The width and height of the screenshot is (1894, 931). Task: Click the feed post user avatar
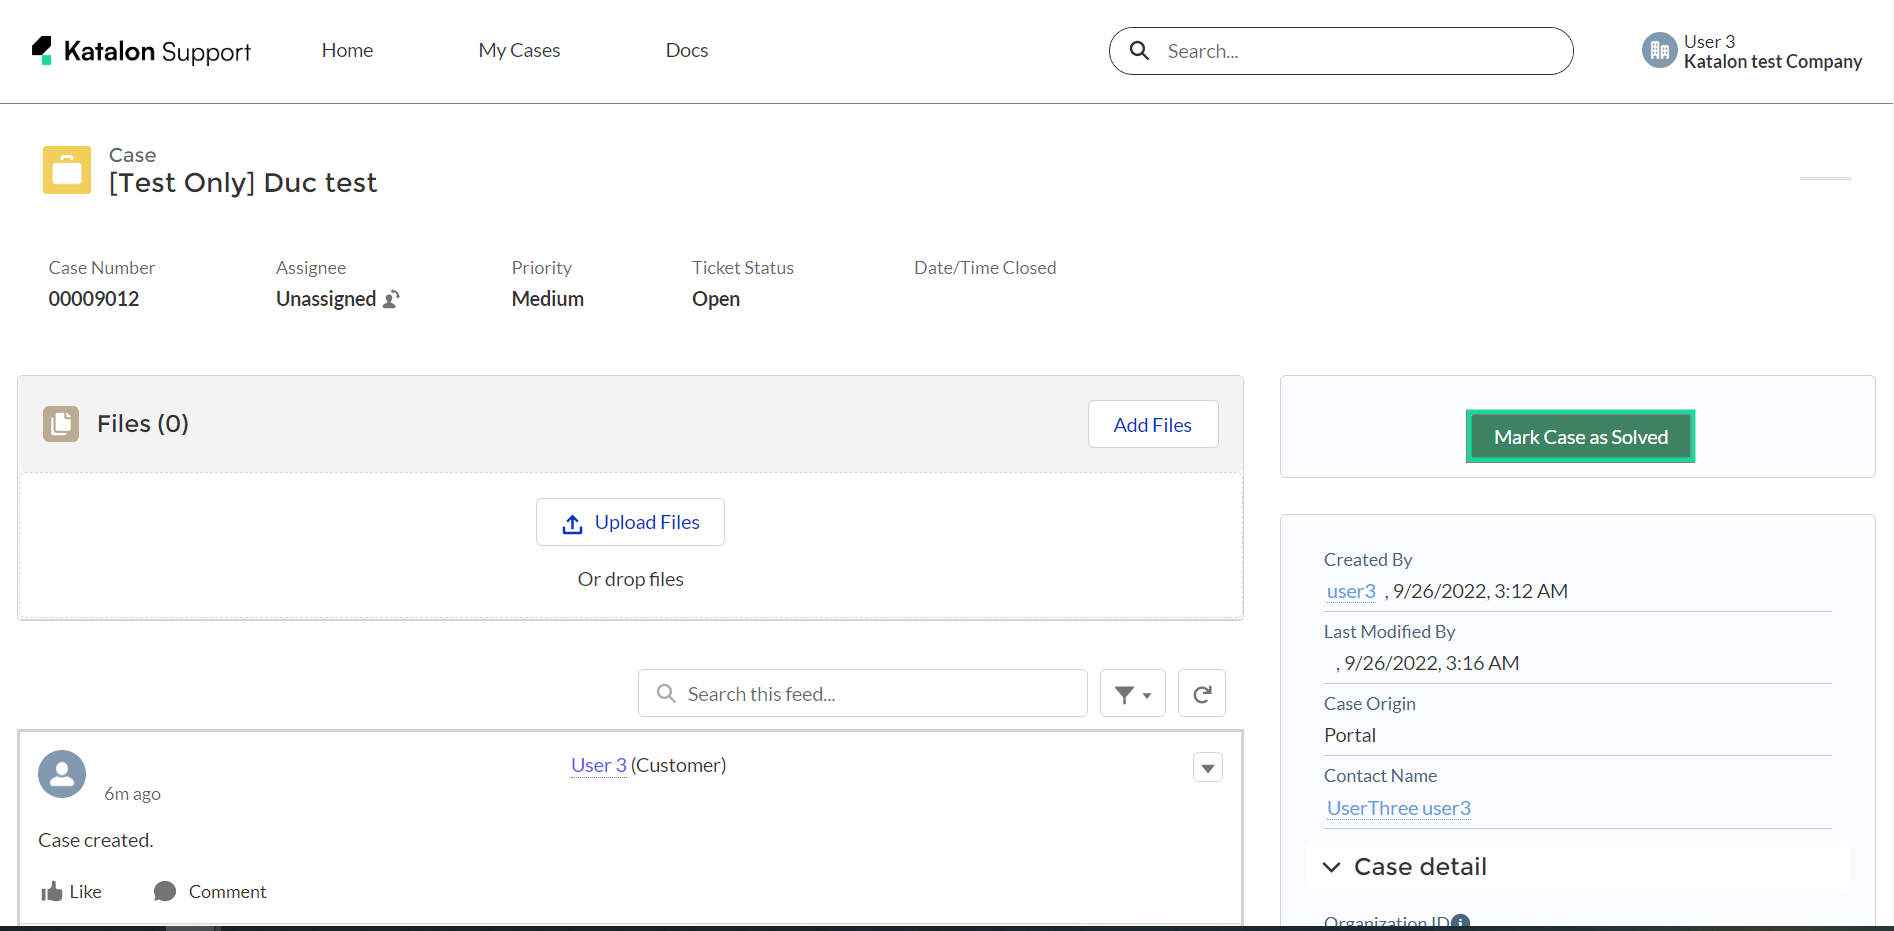61,773
